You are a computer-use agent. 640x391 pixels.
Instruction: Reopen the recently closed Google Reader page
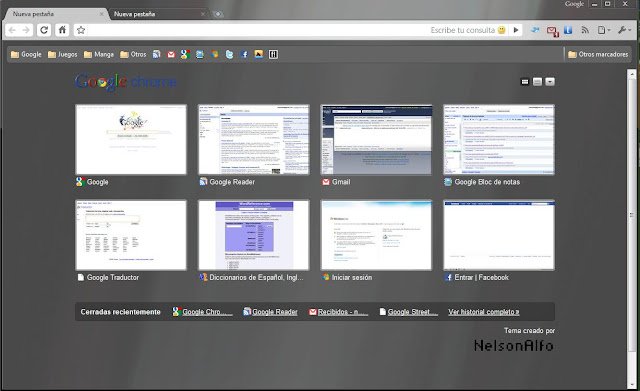coord(270,312)
